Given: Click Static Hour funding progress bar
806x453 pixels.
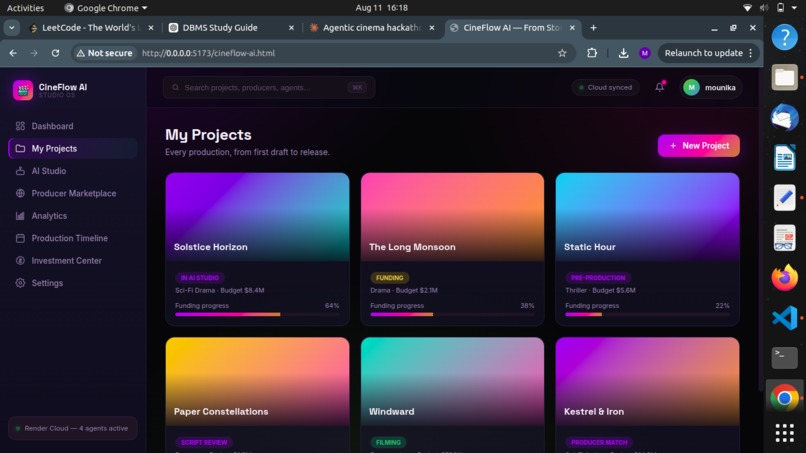Looking at the screenshot, I should click(x=647, y=314).
